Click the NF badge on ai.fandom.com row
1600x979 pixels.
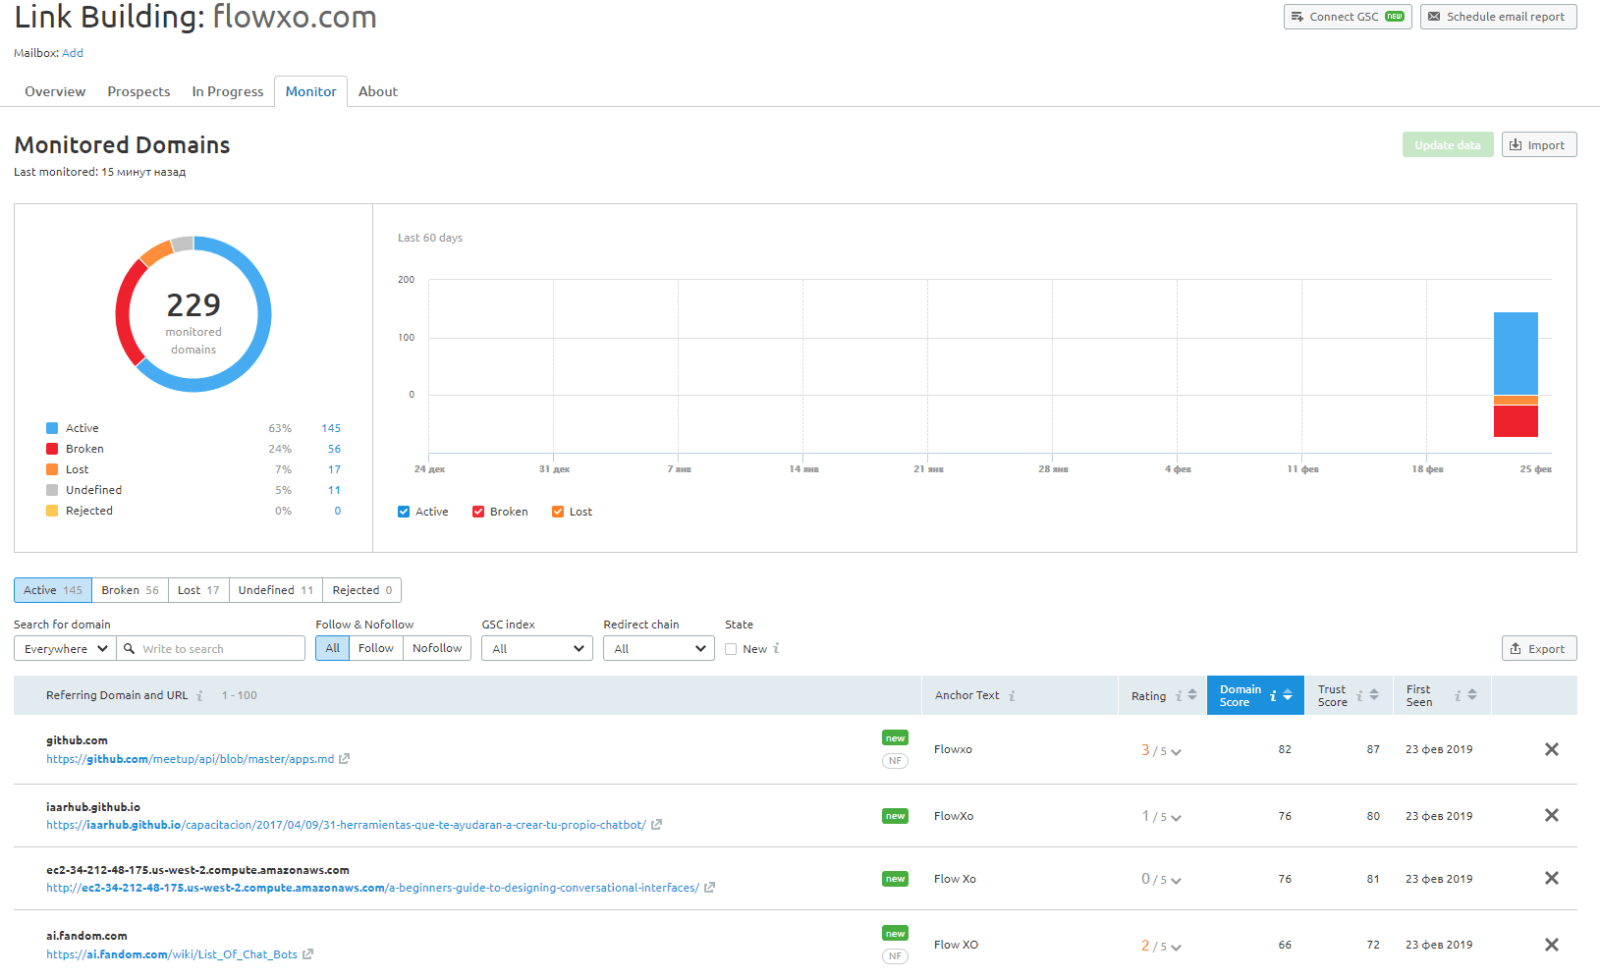click(895, 956)
